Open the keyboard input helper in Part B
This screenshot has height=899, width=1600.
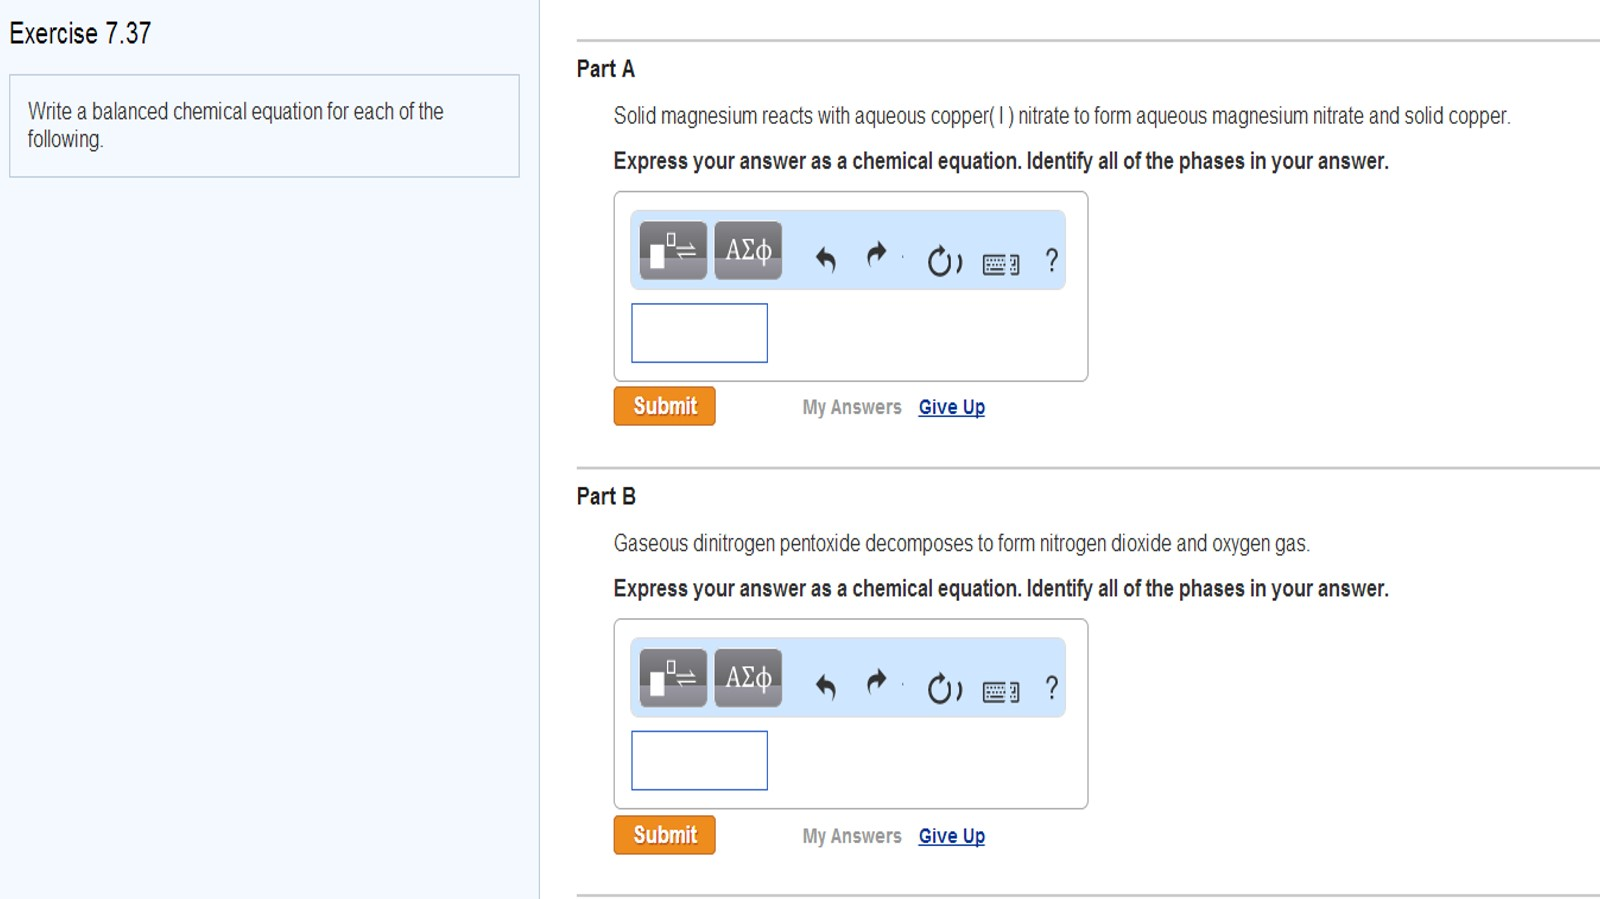(x=1000, y=691)
